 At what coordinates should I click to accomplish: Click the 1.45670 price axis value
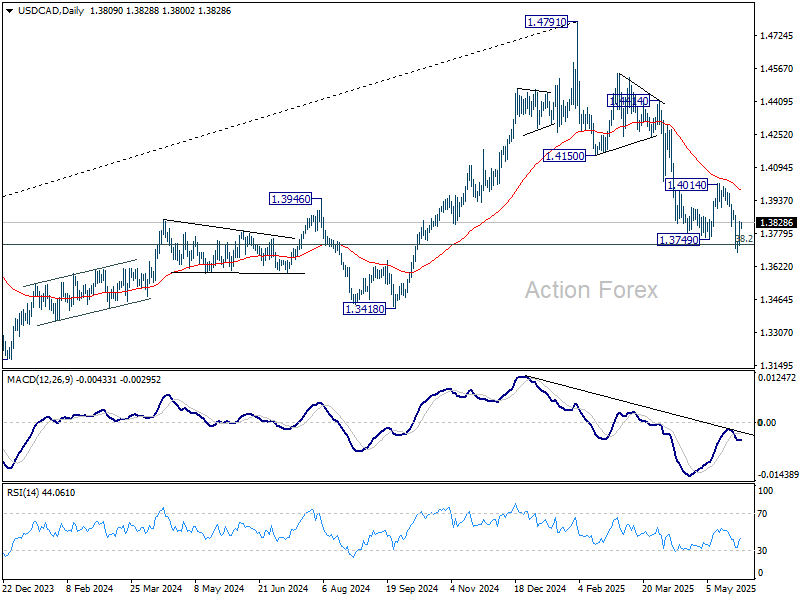pyautogui.click(x=777, y=69)
